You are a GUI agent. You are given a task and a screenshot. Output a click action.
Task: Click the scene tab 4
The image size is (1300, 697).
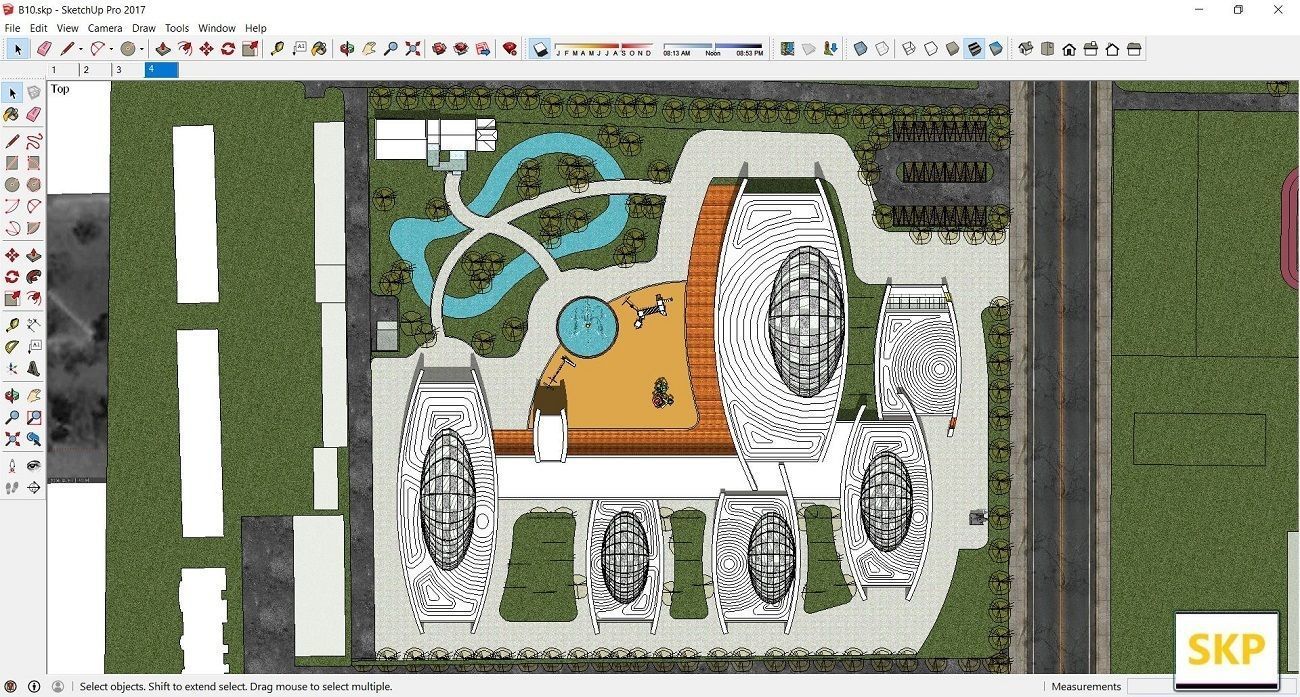click(162, 70)
